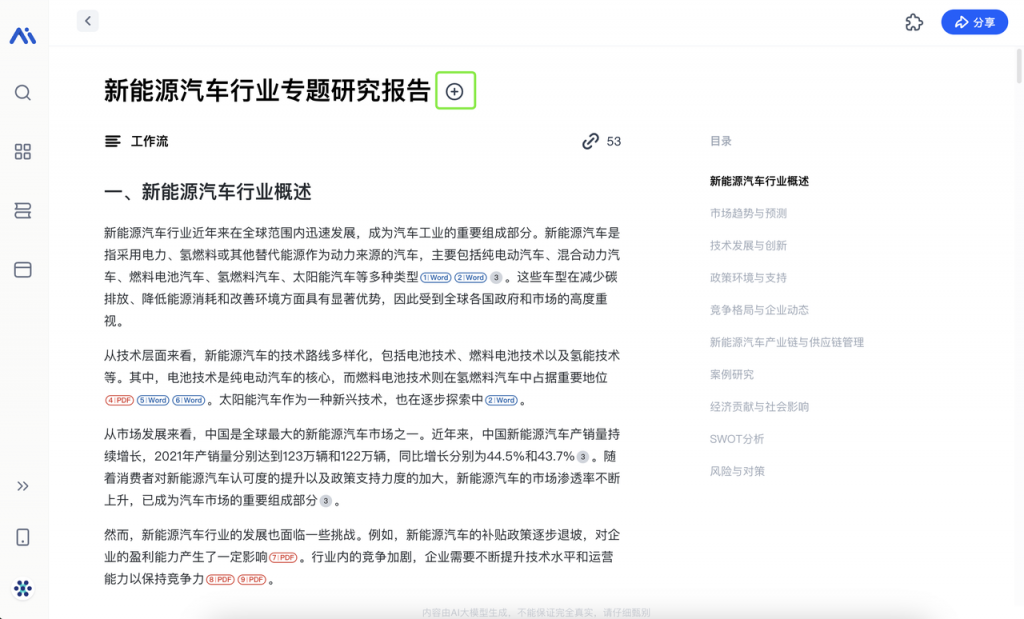The height and width of the screenshot is (619, 1024).
Task: Open citation badge 3 after 43.7%
Action: pos(583,457)
